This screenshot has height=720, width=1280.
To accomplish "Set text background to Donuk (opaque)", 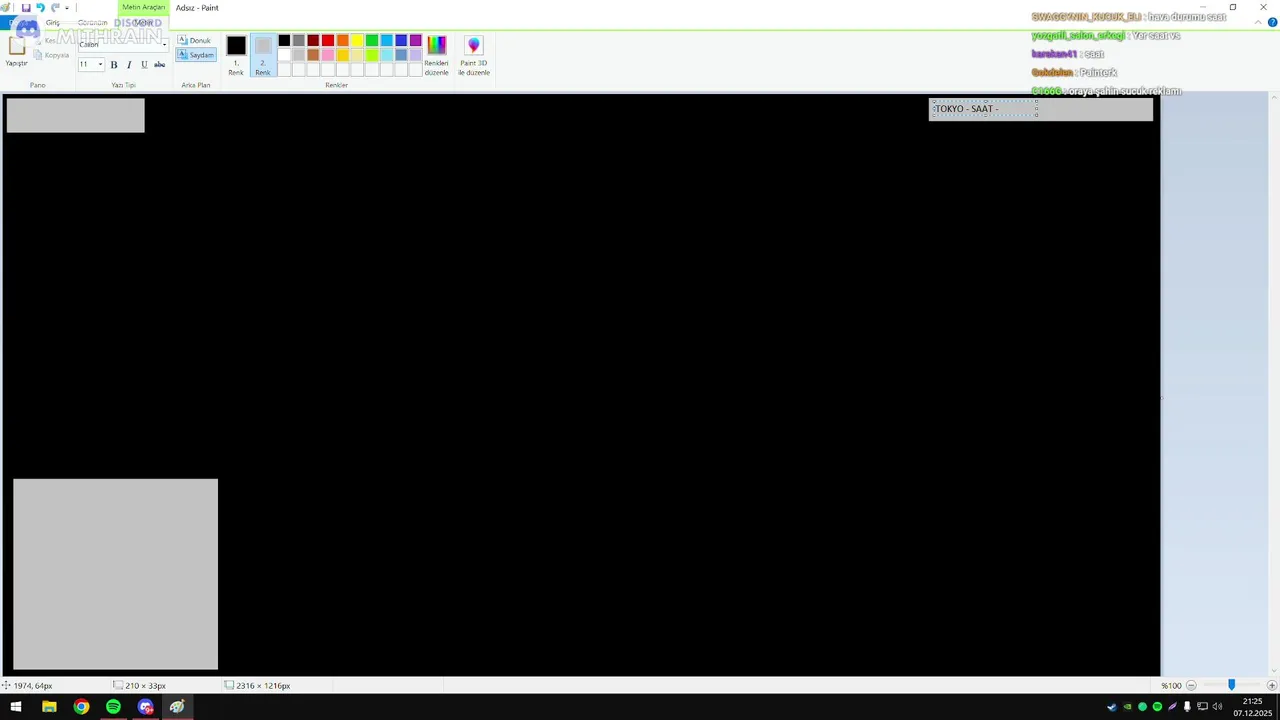I will [195, 41].
